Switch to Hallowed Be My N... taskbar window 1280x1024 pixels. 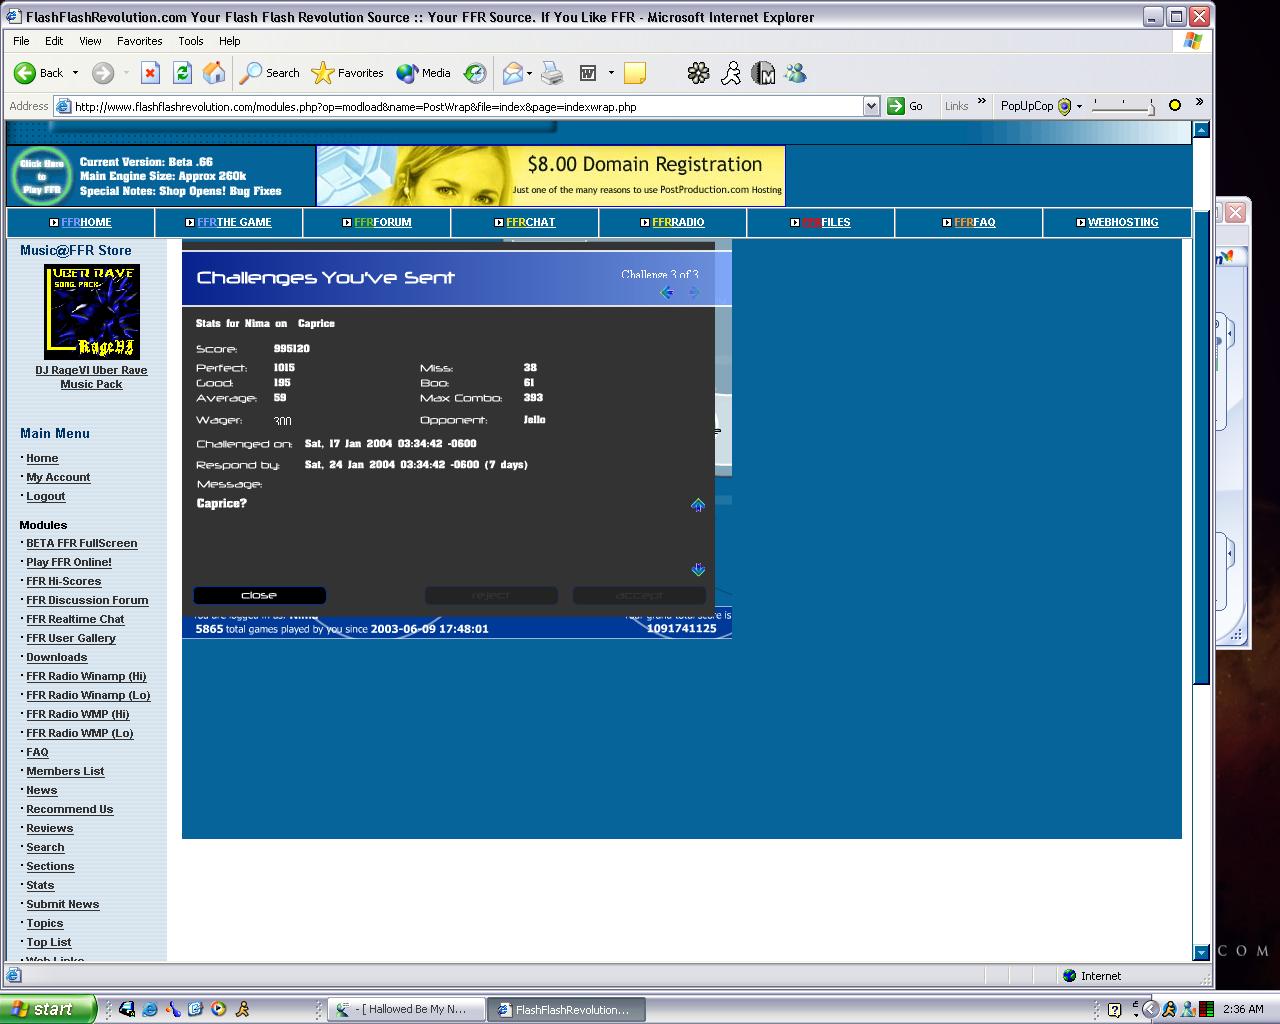point(407,1009)
